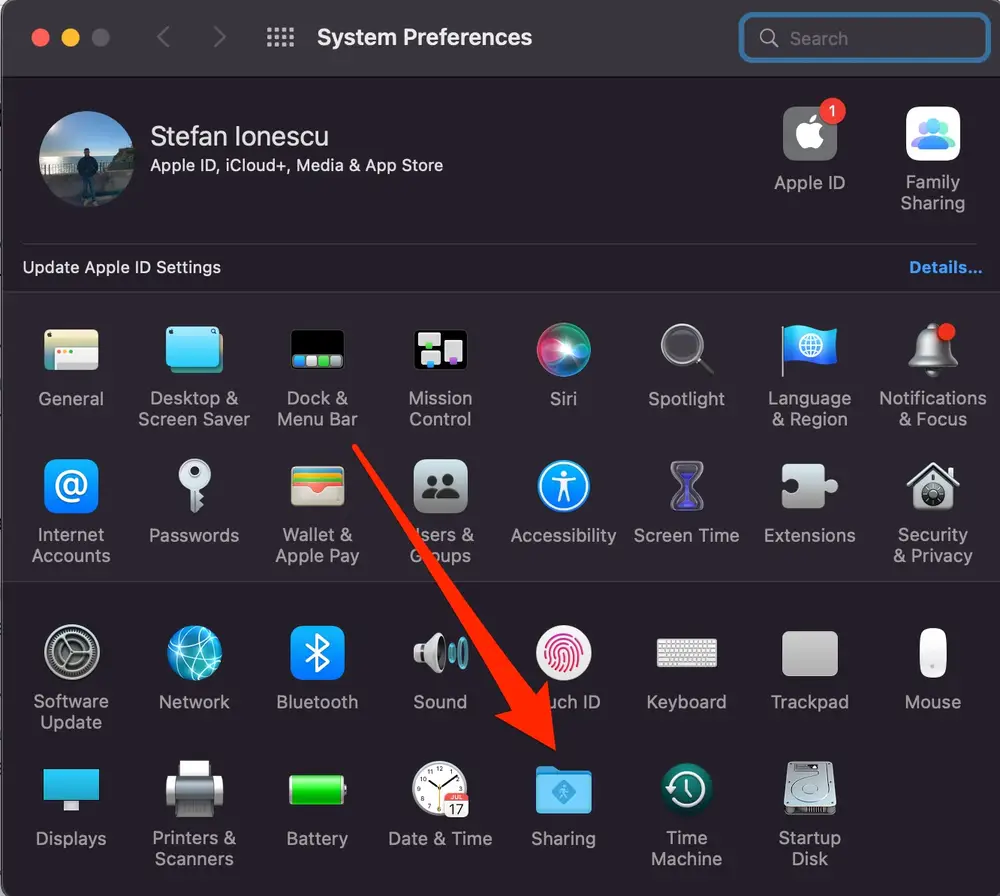Open Language & Region settings
Screen dimensions: 1000x896
pos(809,349)
